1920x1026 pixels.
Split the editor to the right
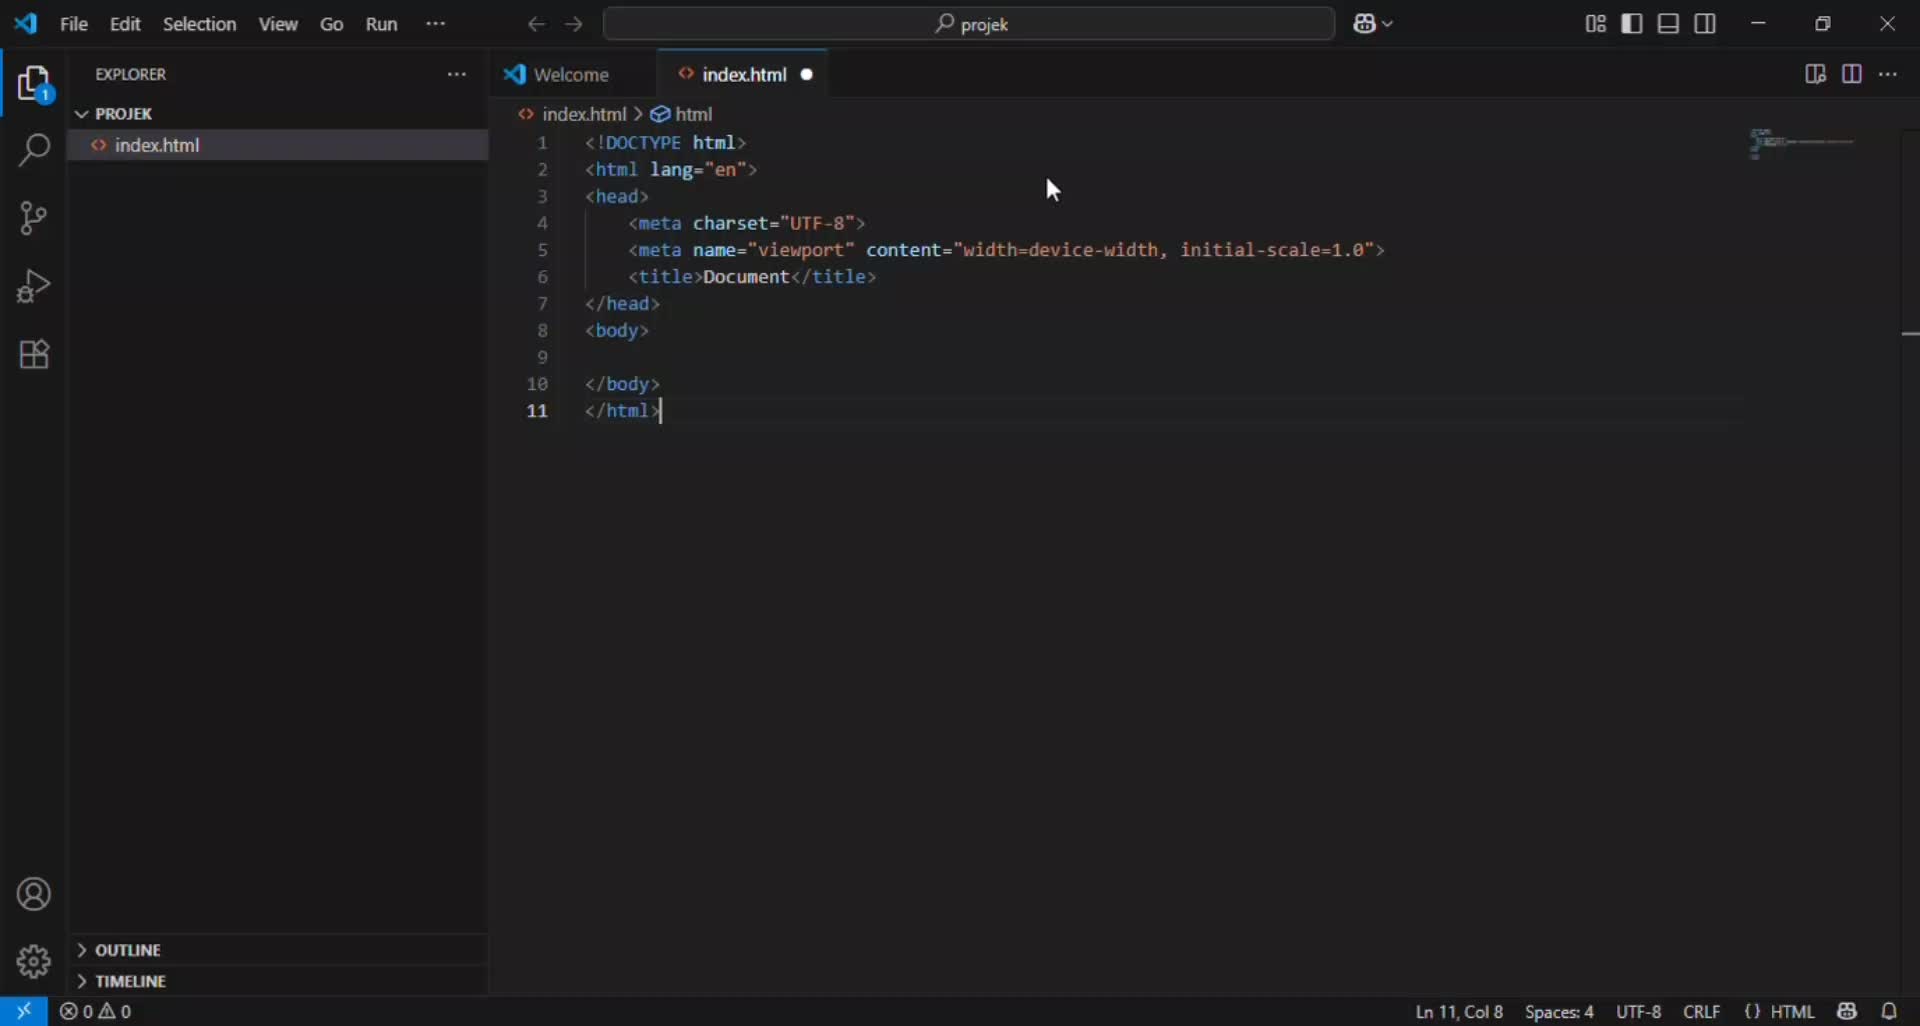1852,75
